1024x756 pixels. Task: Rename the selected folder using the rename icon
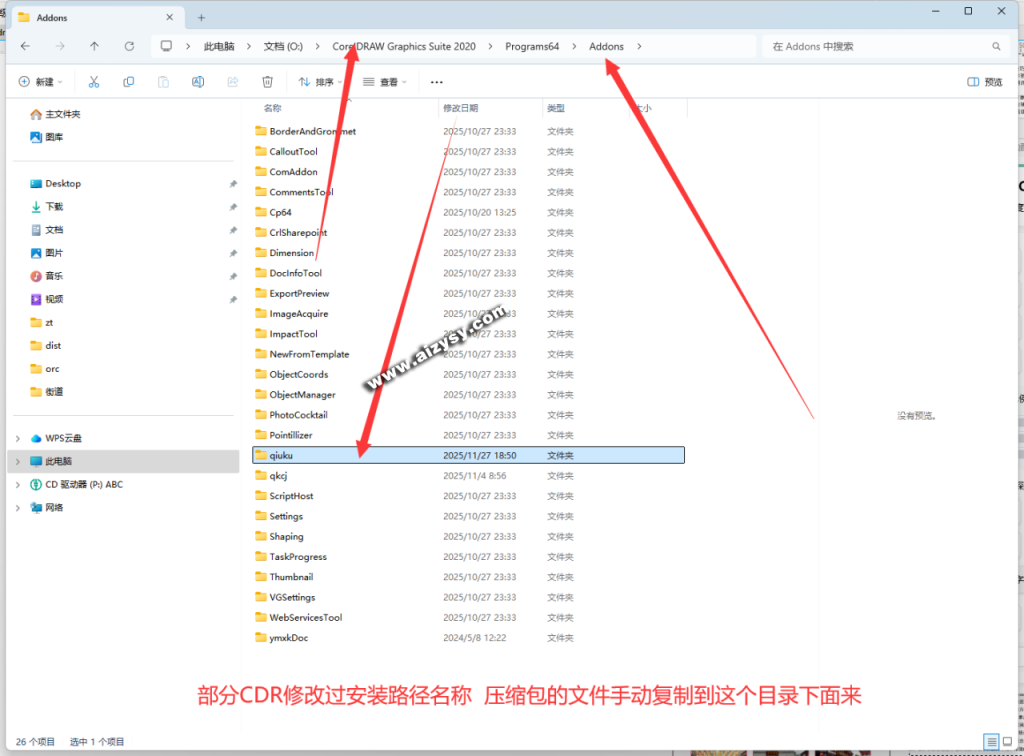pyautogui.click(x=198, y=82)
